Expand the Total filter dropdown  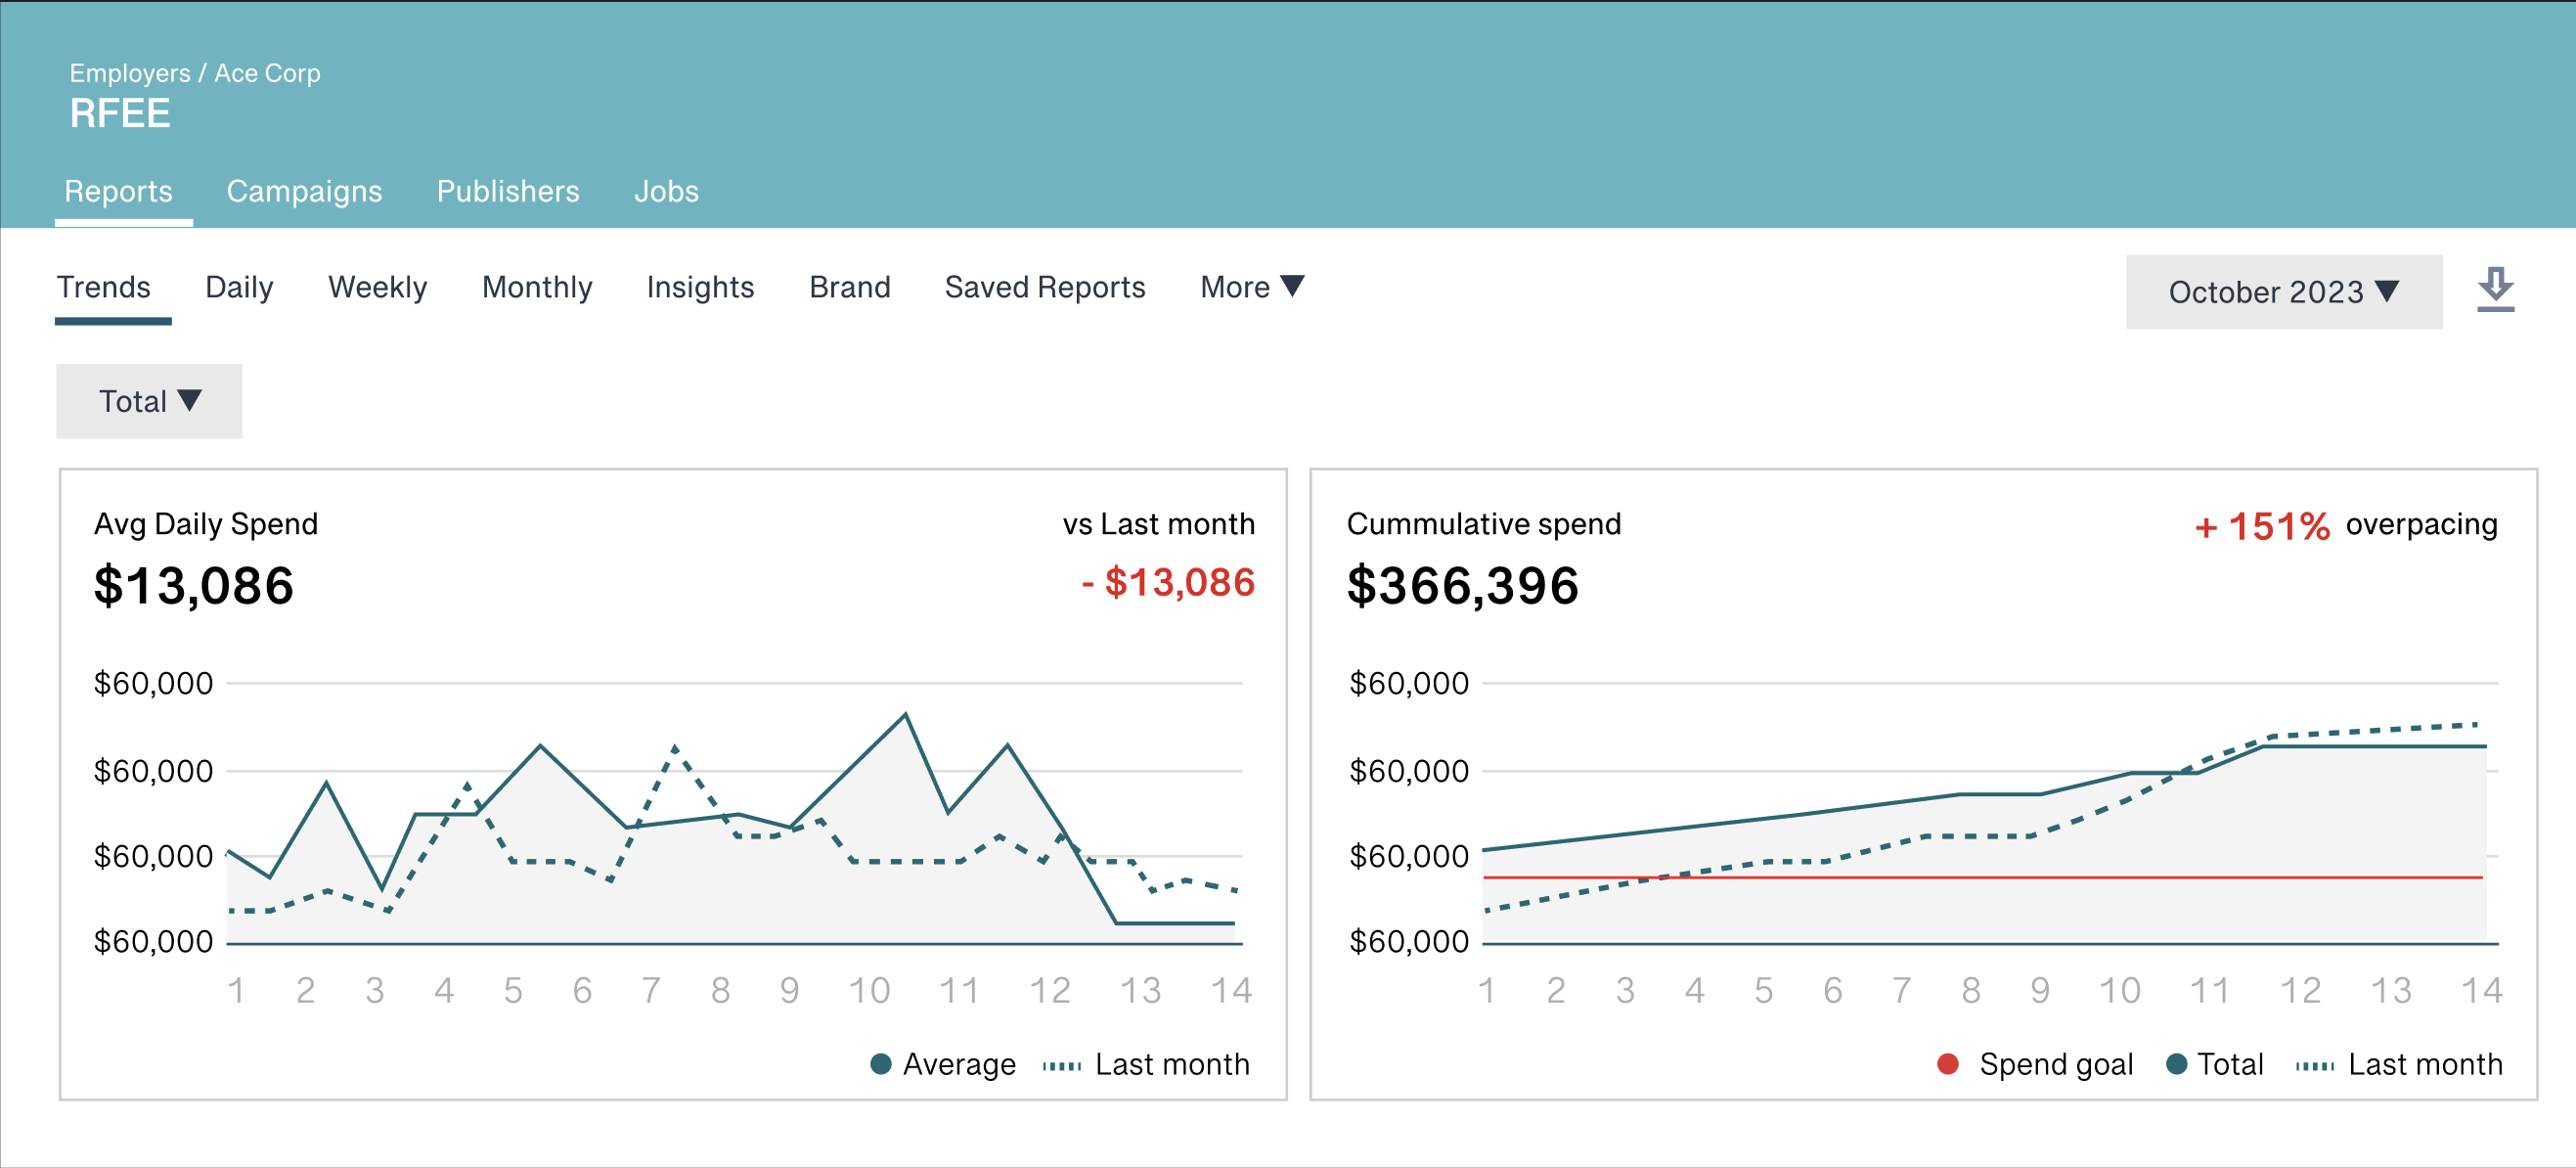(x=149, y=401)
